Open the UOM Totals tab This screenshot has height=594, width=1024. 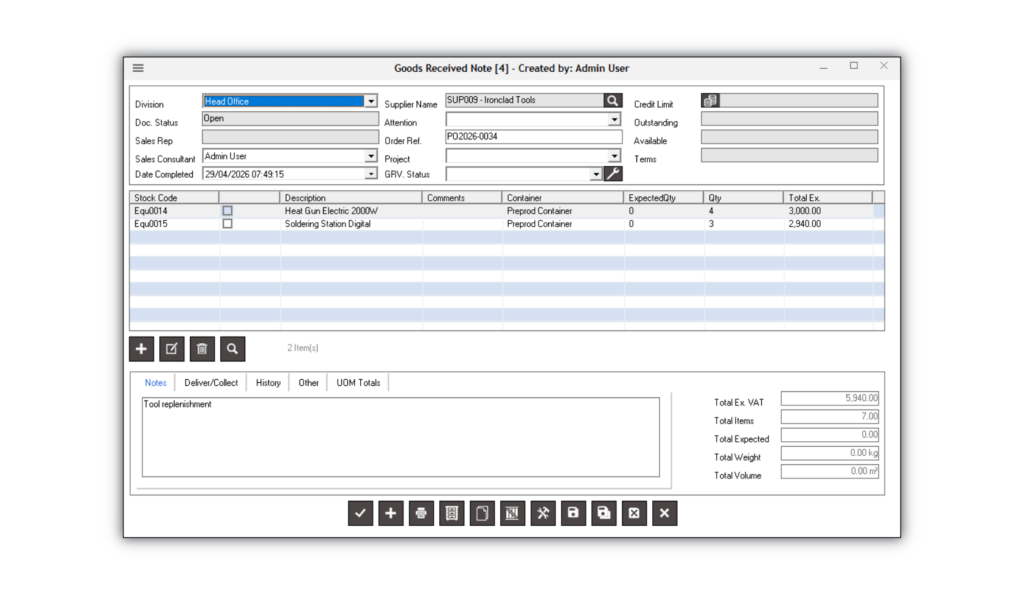358,383
